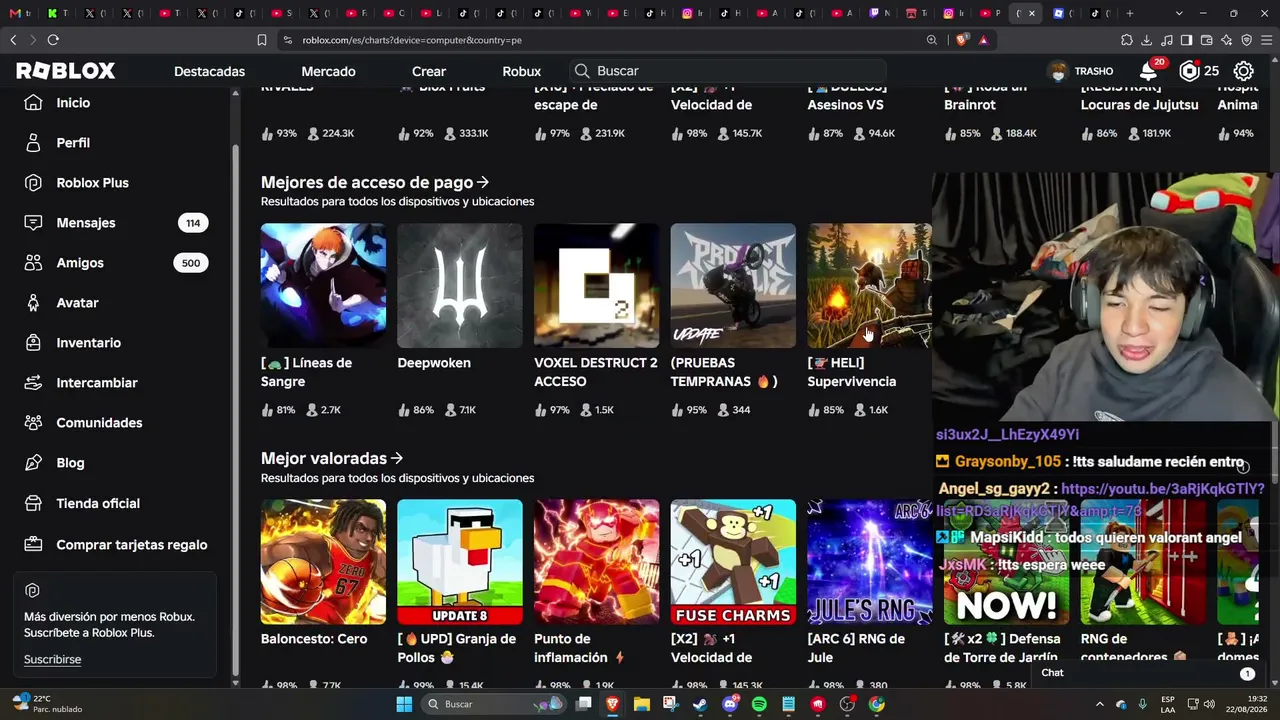The height and width of the screenshot is (720, 1280).
Task: Open the Brave Shields lion icon
Action: [962, 40]
